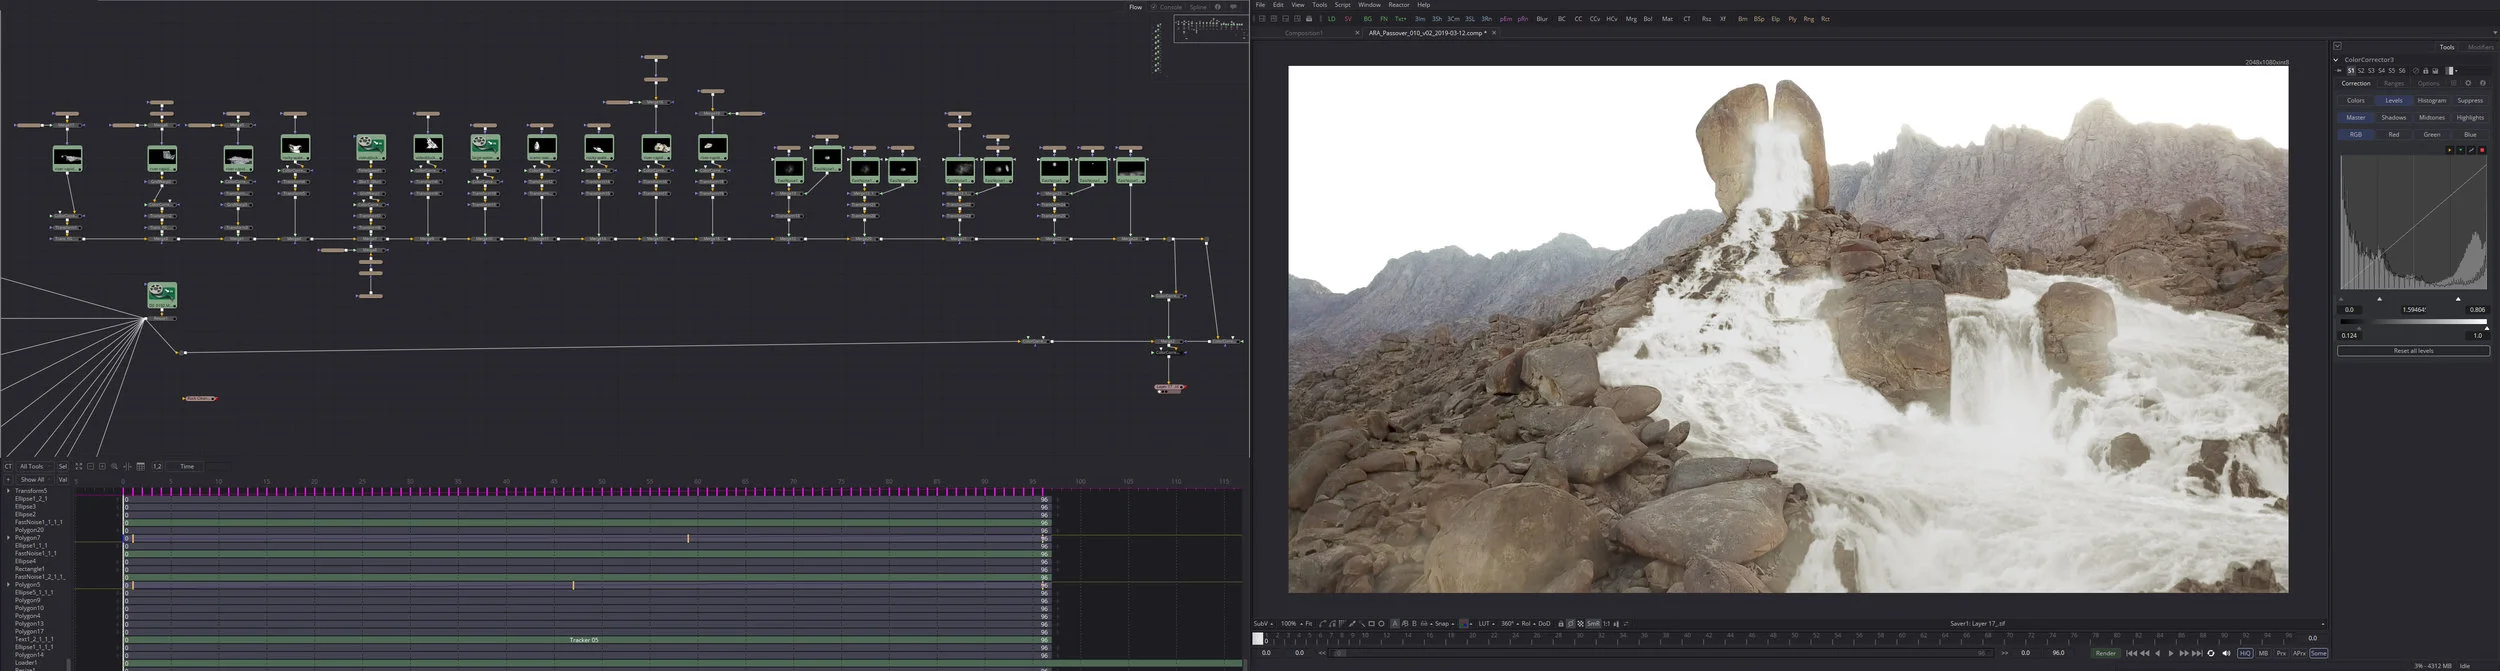This screenshot has height=671, width=2500.
Task: Switch to the Histogram tab
Action: coord(2431,100)
